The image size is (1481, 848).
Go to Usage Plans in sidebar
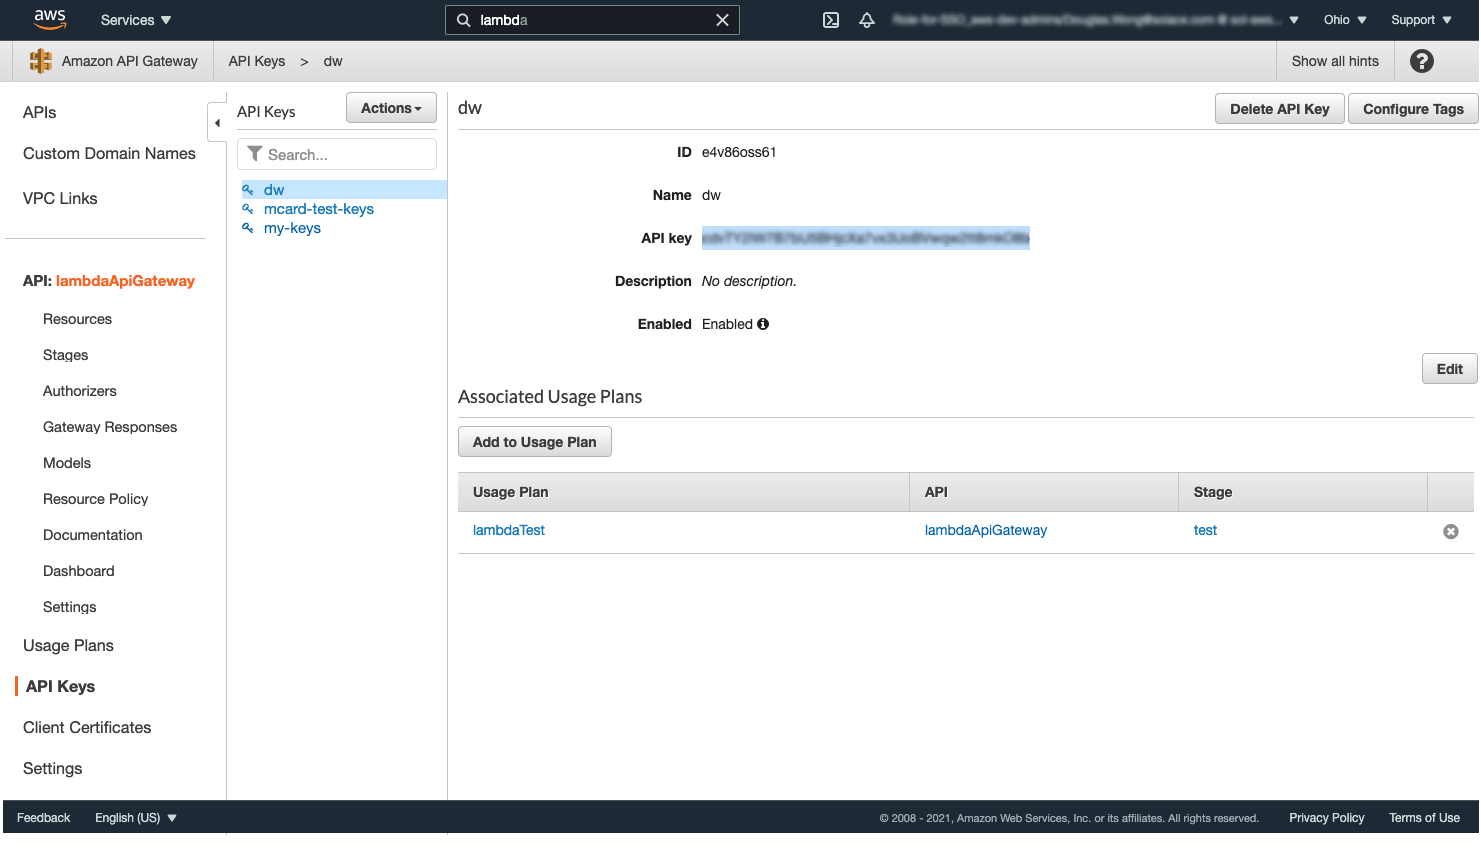click(68, 645)
